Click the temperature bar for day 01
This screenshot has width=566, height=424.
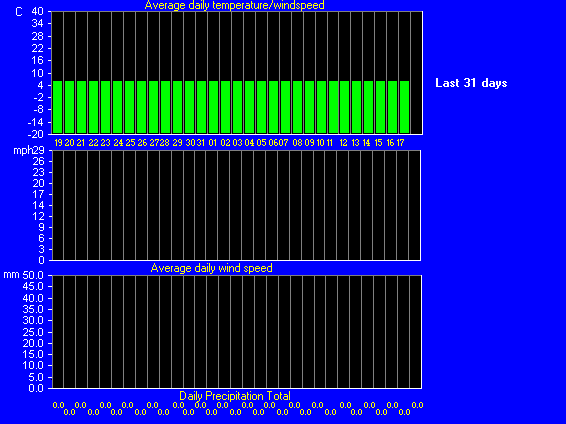point(213,107)
